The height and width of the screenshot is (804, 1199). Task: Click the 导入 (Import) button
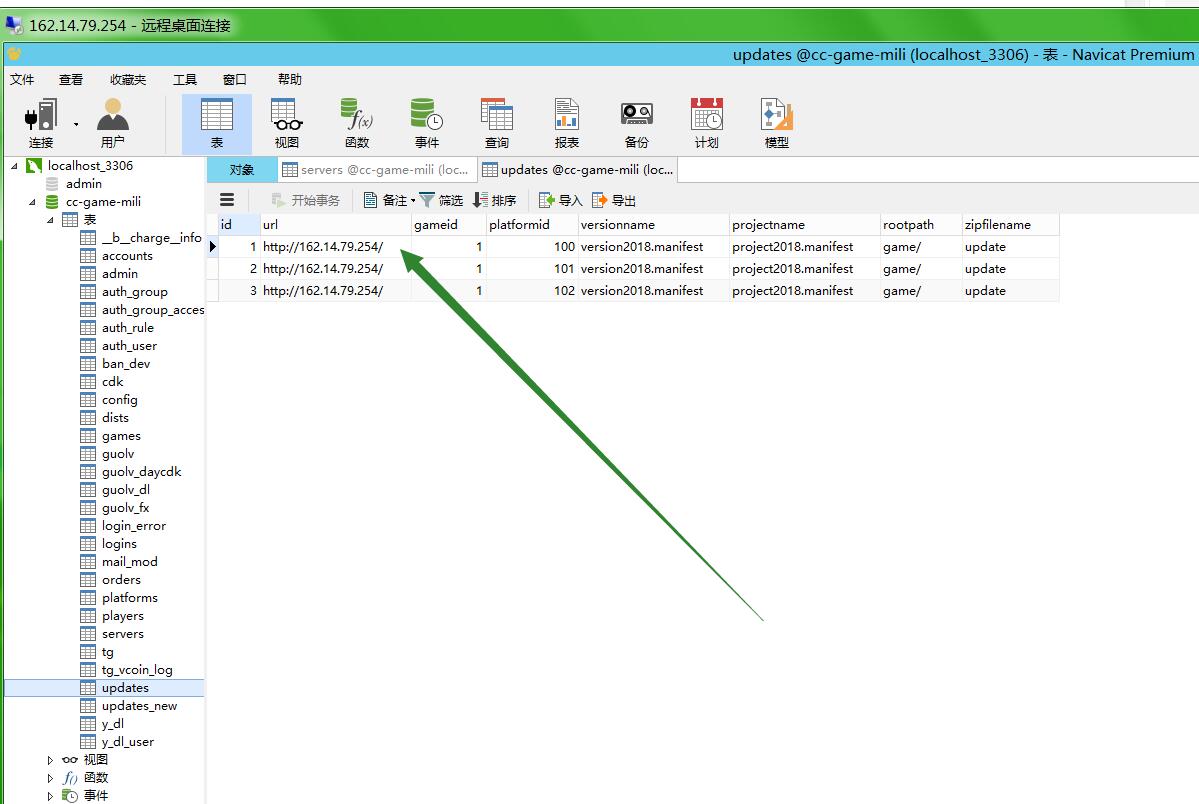pos(560,201)
